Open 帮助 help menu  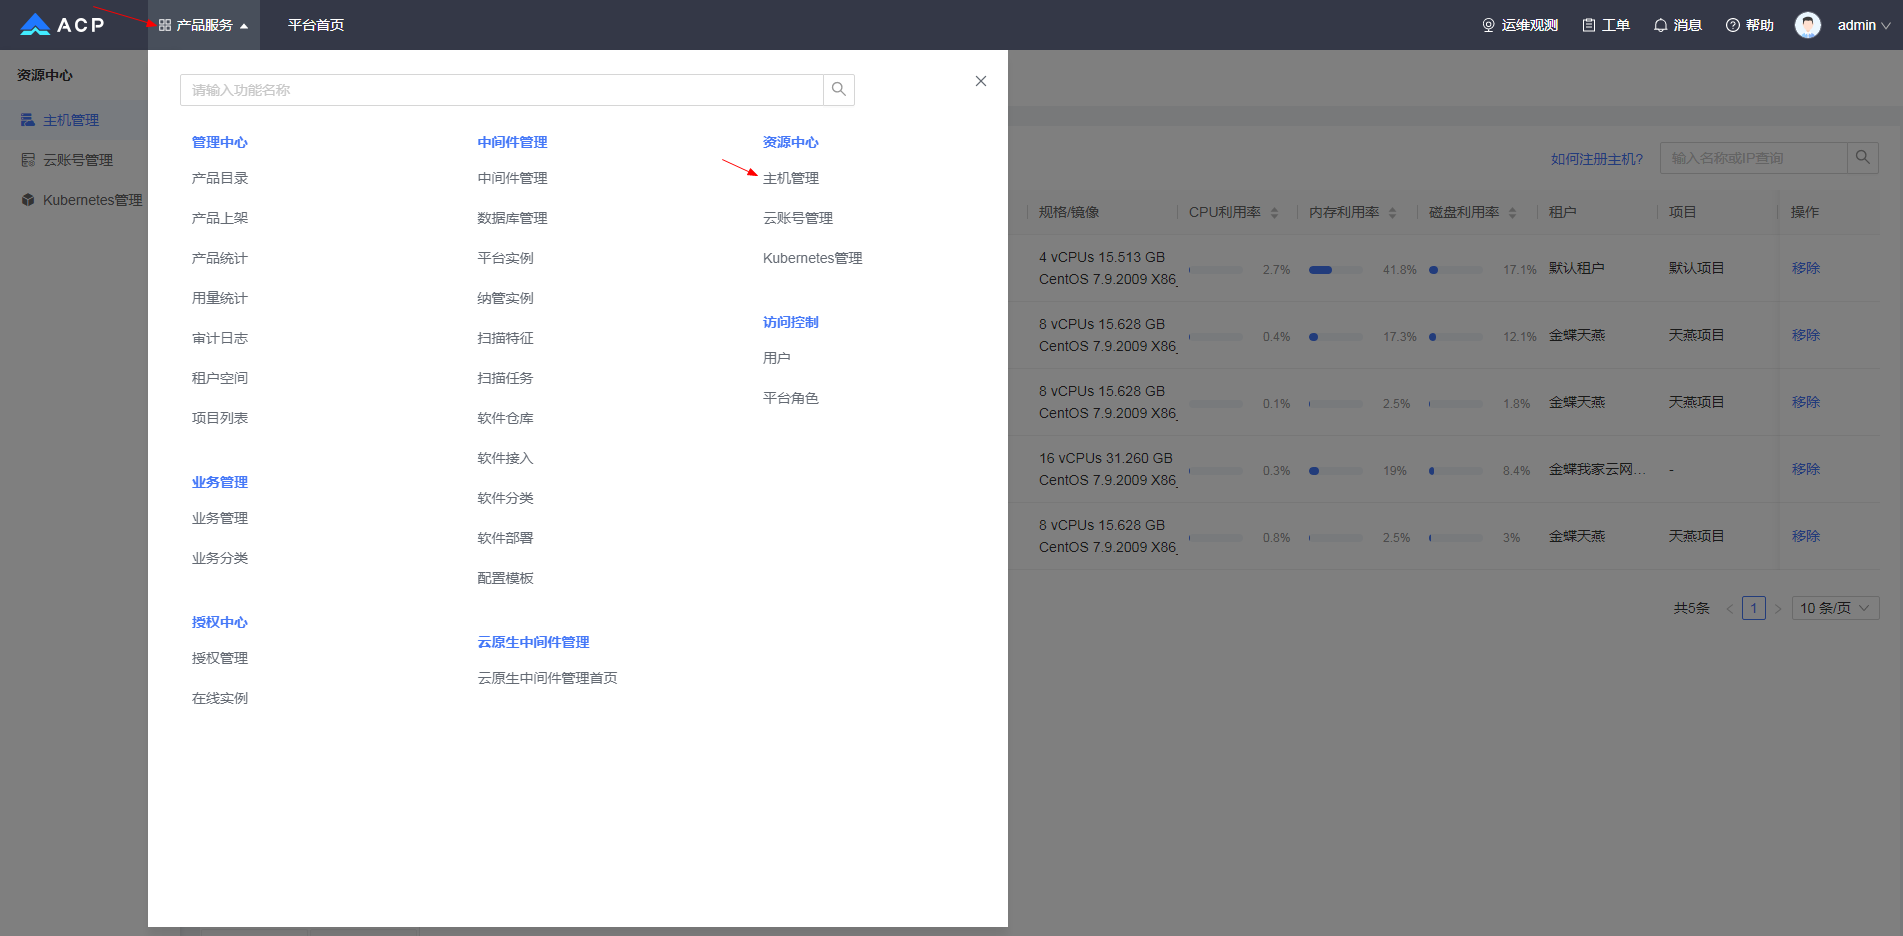(1750, 25)
